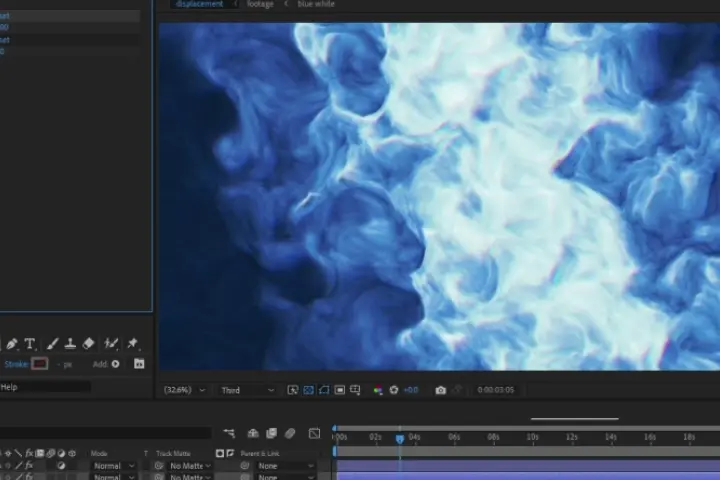The image size is (720, 480).
Task: Open first layer Parent None dropdown
Action: pos(285,466)
